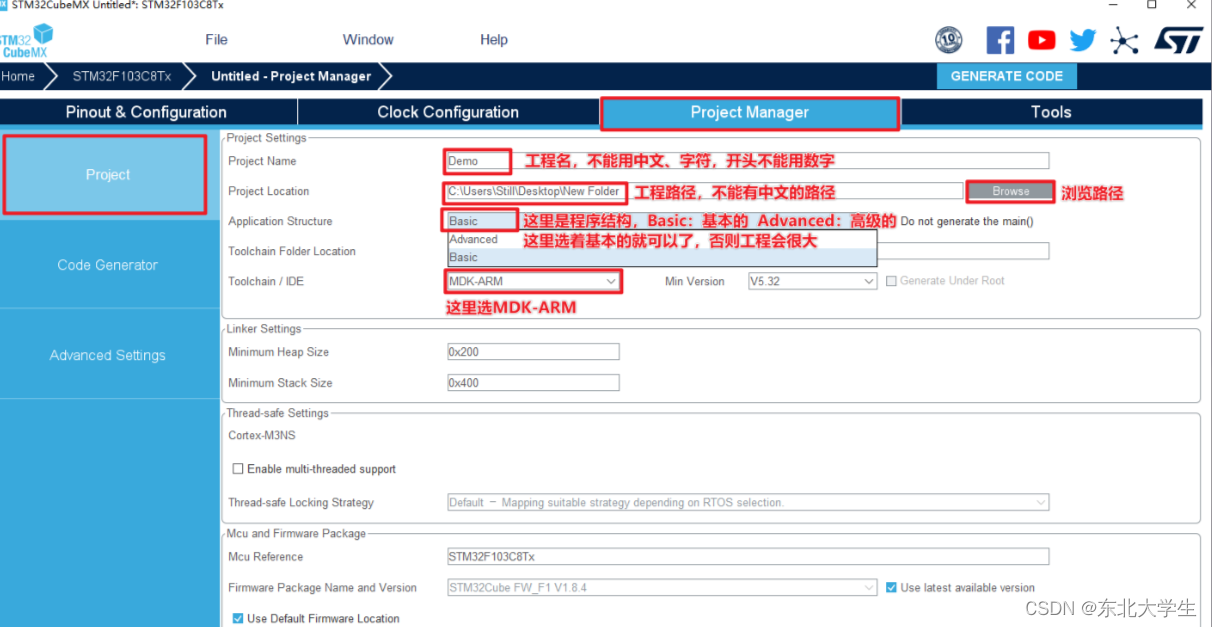Click the Toolchain Folder Location label
Image resolution: width=1212 pixels, height=627 pixels.
click(x=292, y=251)
